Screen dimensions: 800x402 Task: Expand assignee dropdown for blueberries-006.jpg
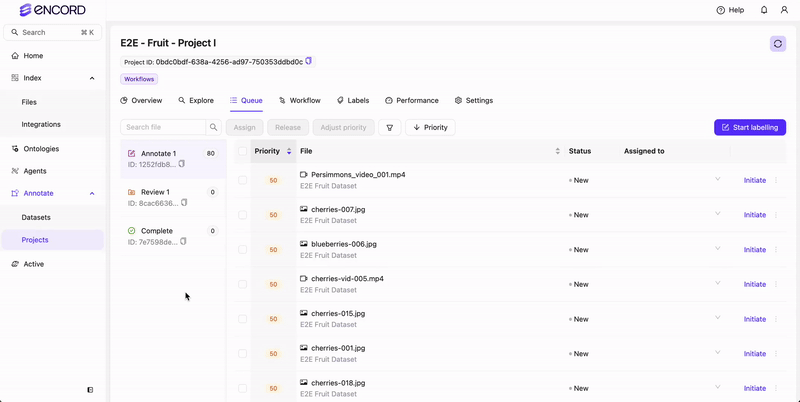pos(717,248)
